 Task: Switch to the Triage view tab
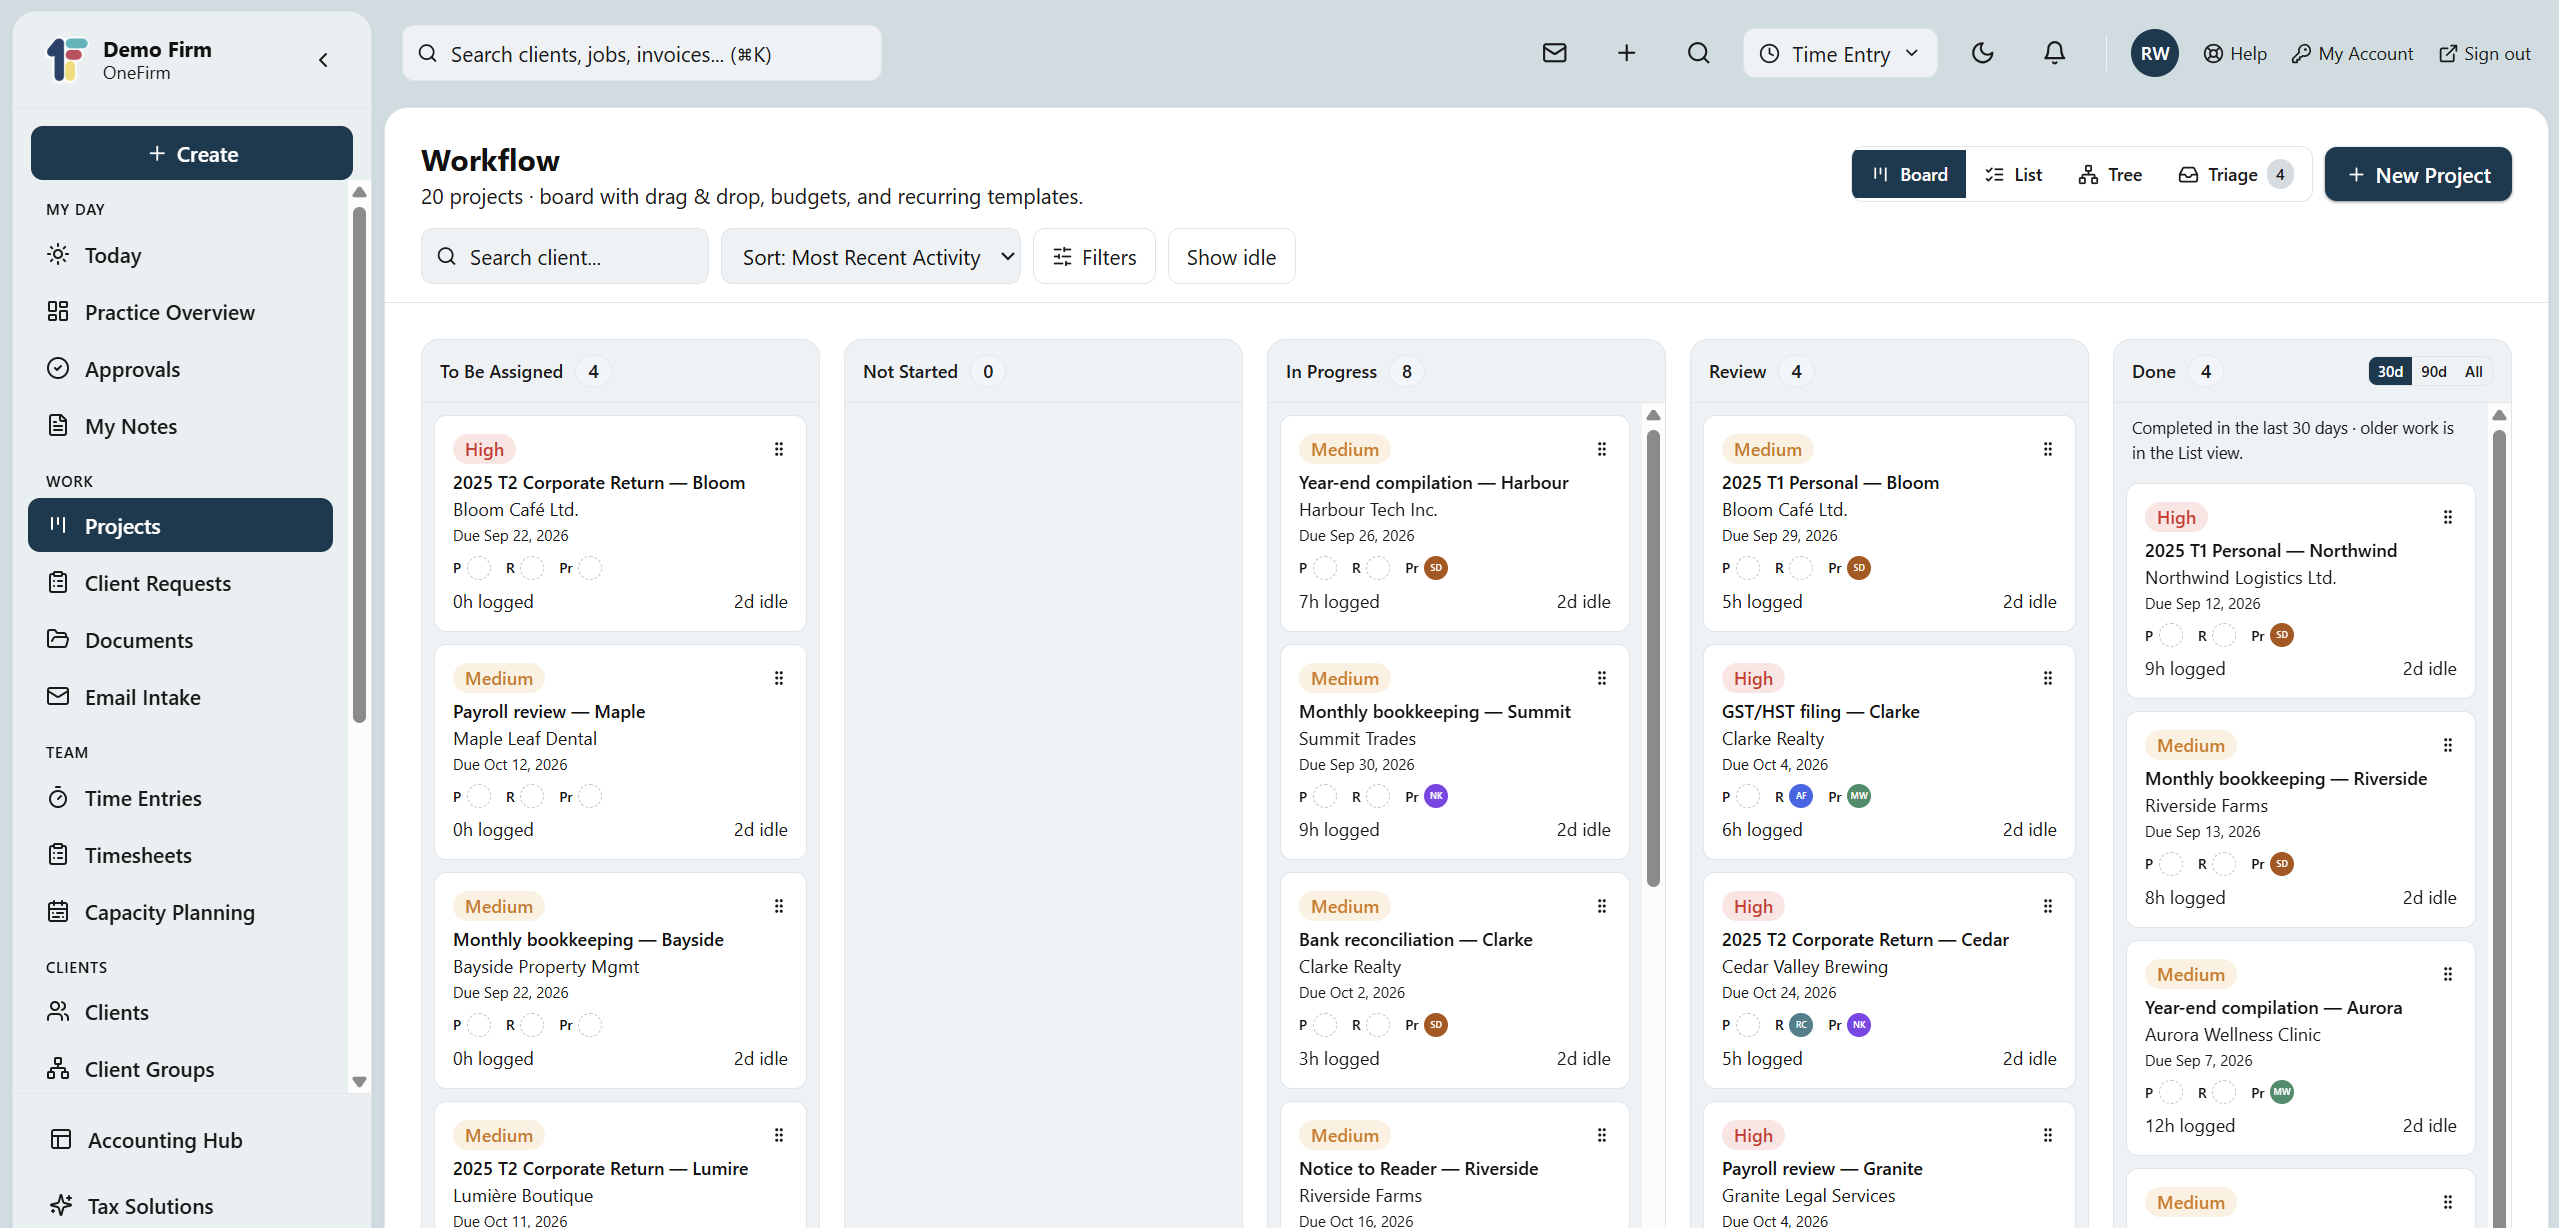(2235, 175)
